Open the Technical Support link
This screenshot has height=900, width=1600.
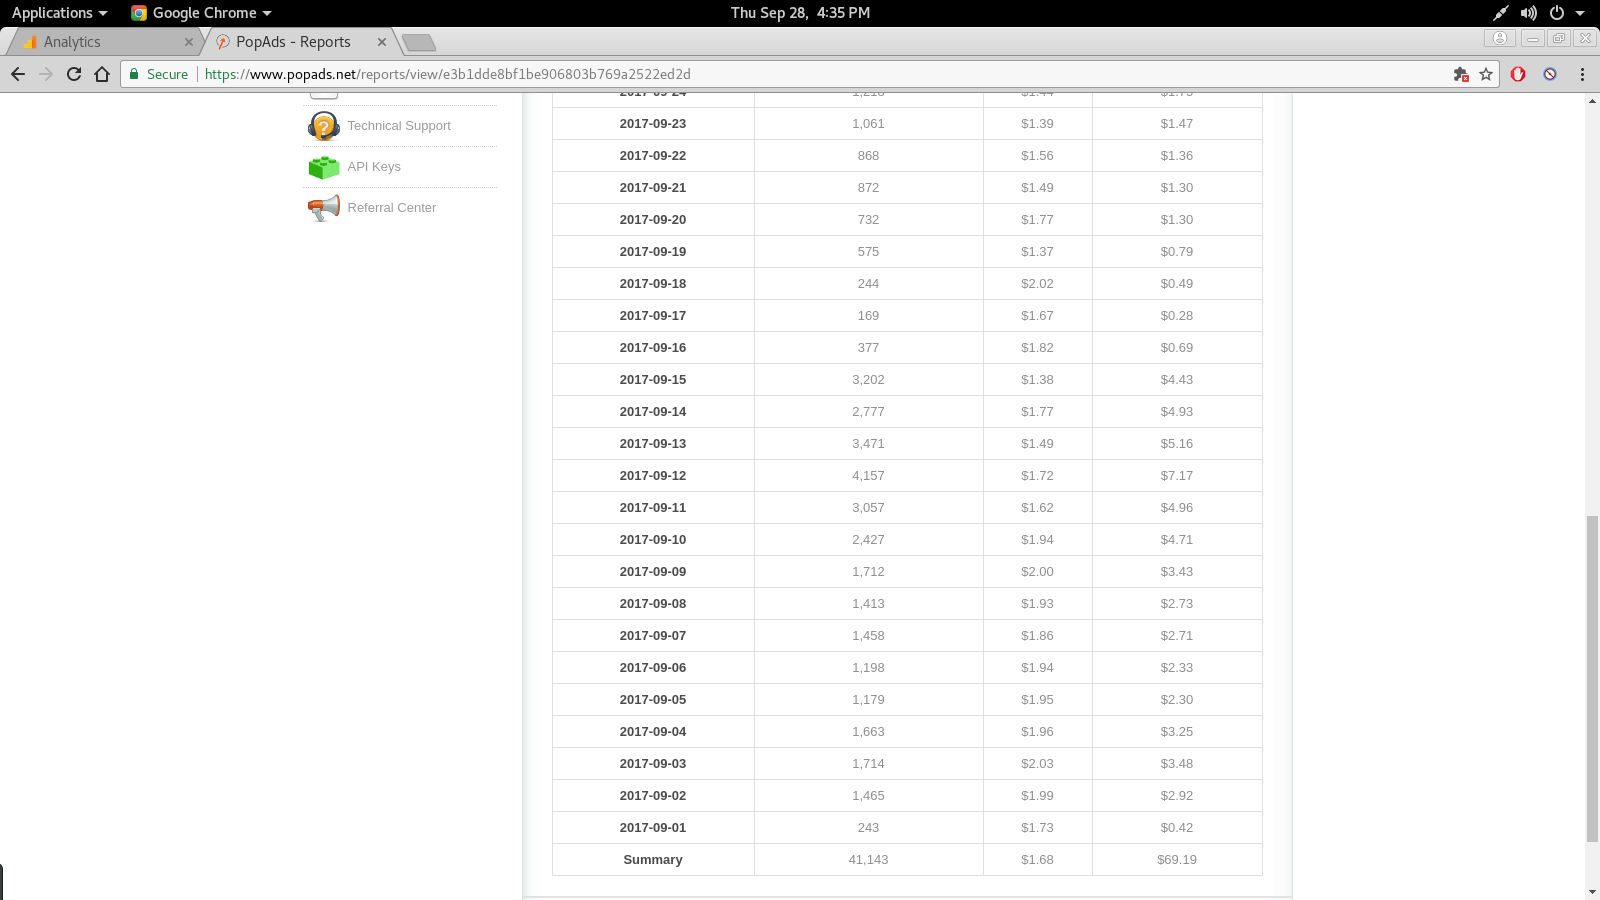pyautogui.click(x=399, y=126)
